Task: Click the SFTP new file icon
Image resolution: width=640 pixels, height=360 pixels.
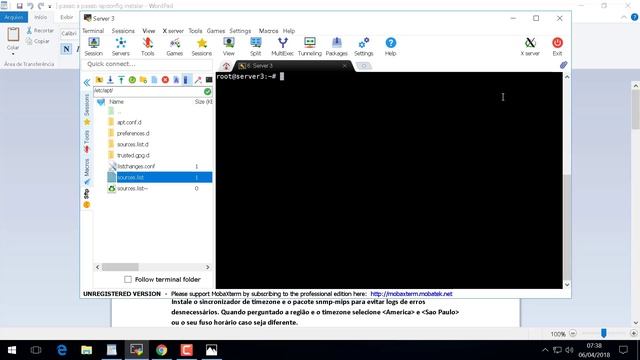Action: pyautogui.click(x=154, y=80)
